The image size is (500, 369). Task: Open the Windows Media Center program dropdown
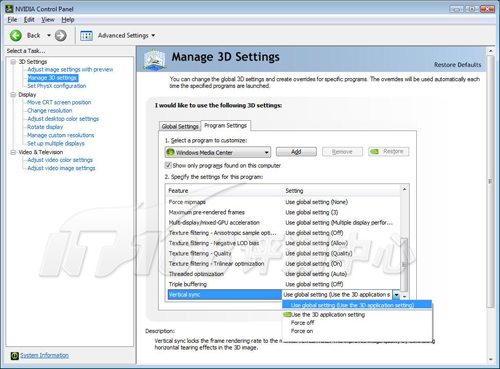218,152
